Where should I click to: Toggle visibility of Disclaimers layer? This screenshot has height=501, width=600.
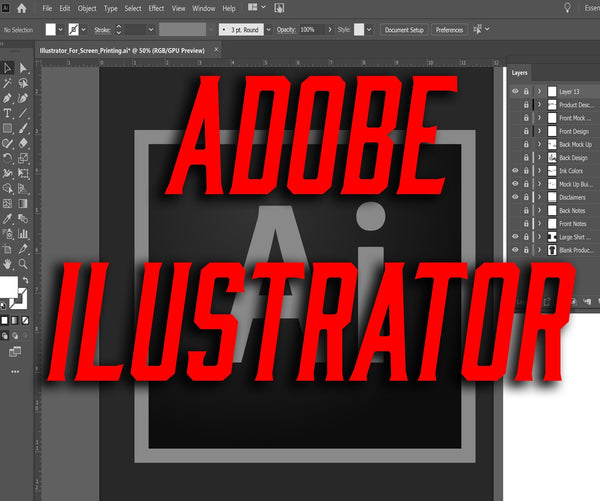(x=515, y=197)
